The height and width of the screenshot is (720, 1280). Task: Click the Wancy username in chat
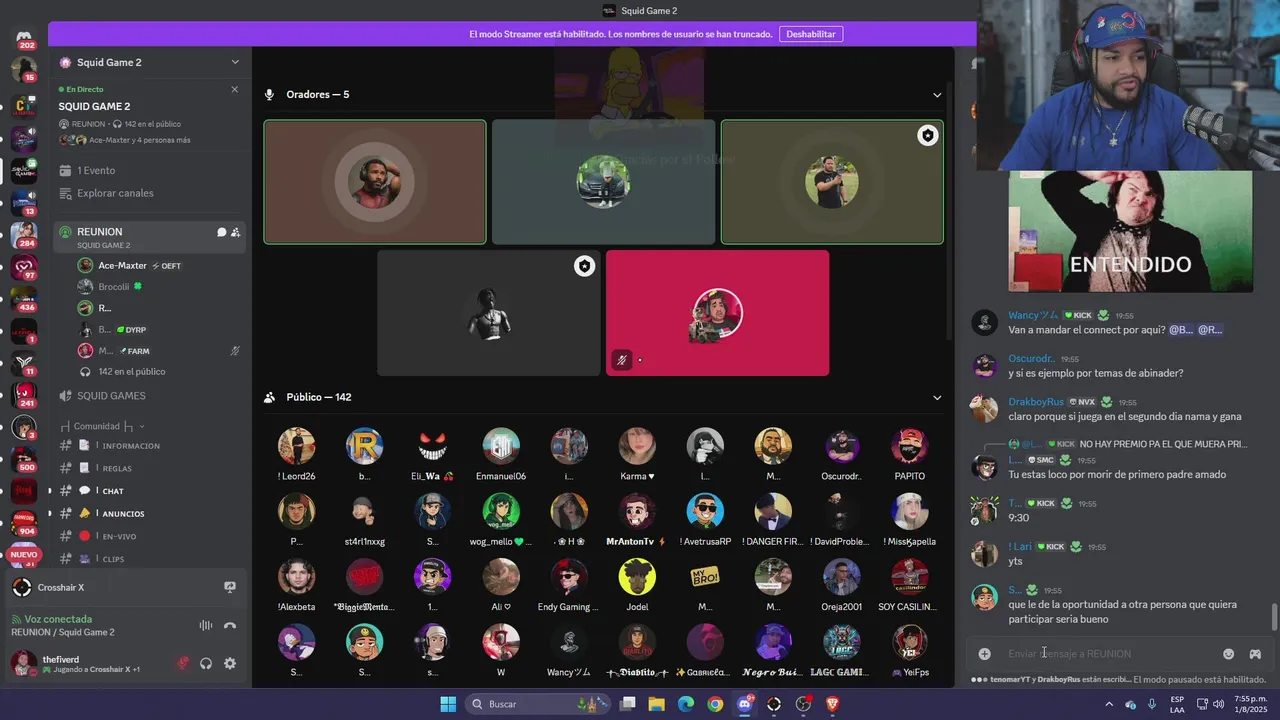pyautogui.click(x=1033, y=315)
